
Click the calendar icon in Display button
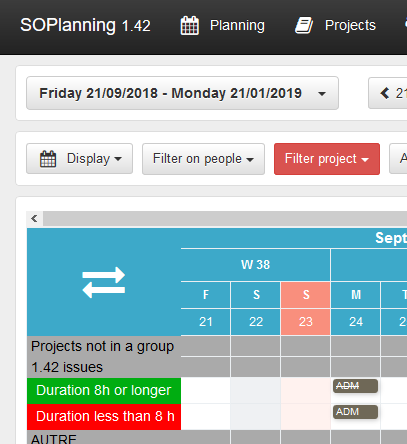click(x=48, y=159)
